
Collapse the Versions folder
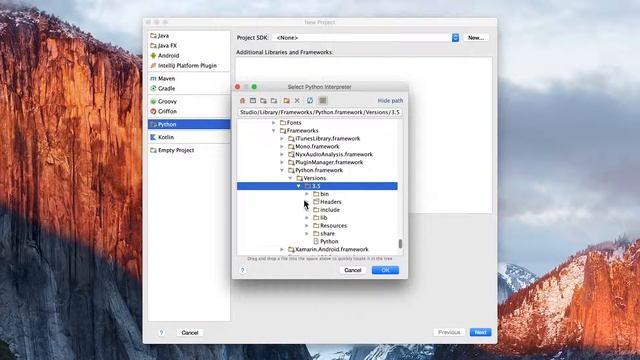[290, 178]
